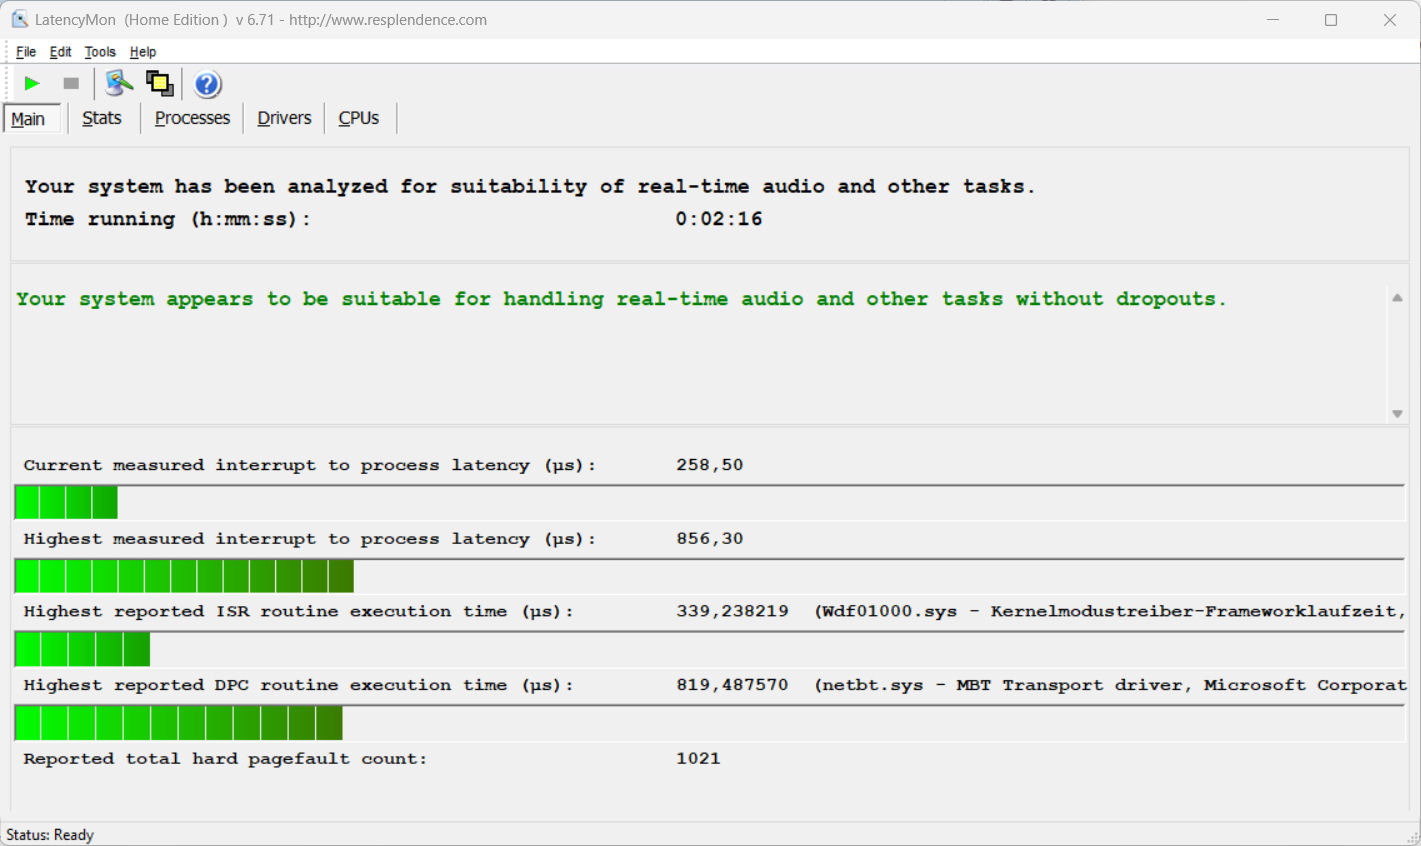
Task: Open help via blue question mark icon
Action: (207, 85)
